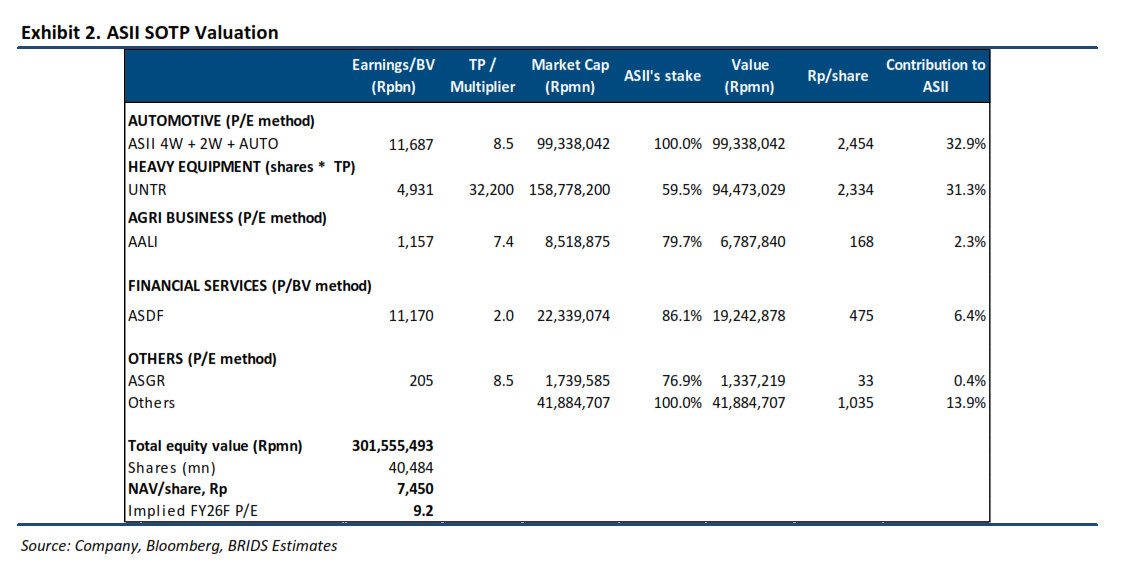Select the Implied FY26F P/E value 9.2
The width and height of the screenshot is (1122, 574).
[423, 512]
